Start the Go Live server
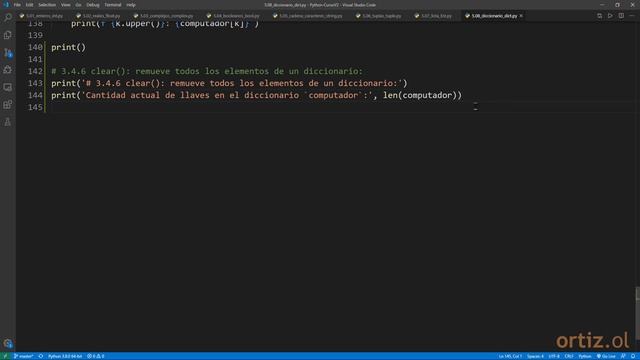Image resolution: width=640 pixels, height=360 pixels. coord(606,356)
